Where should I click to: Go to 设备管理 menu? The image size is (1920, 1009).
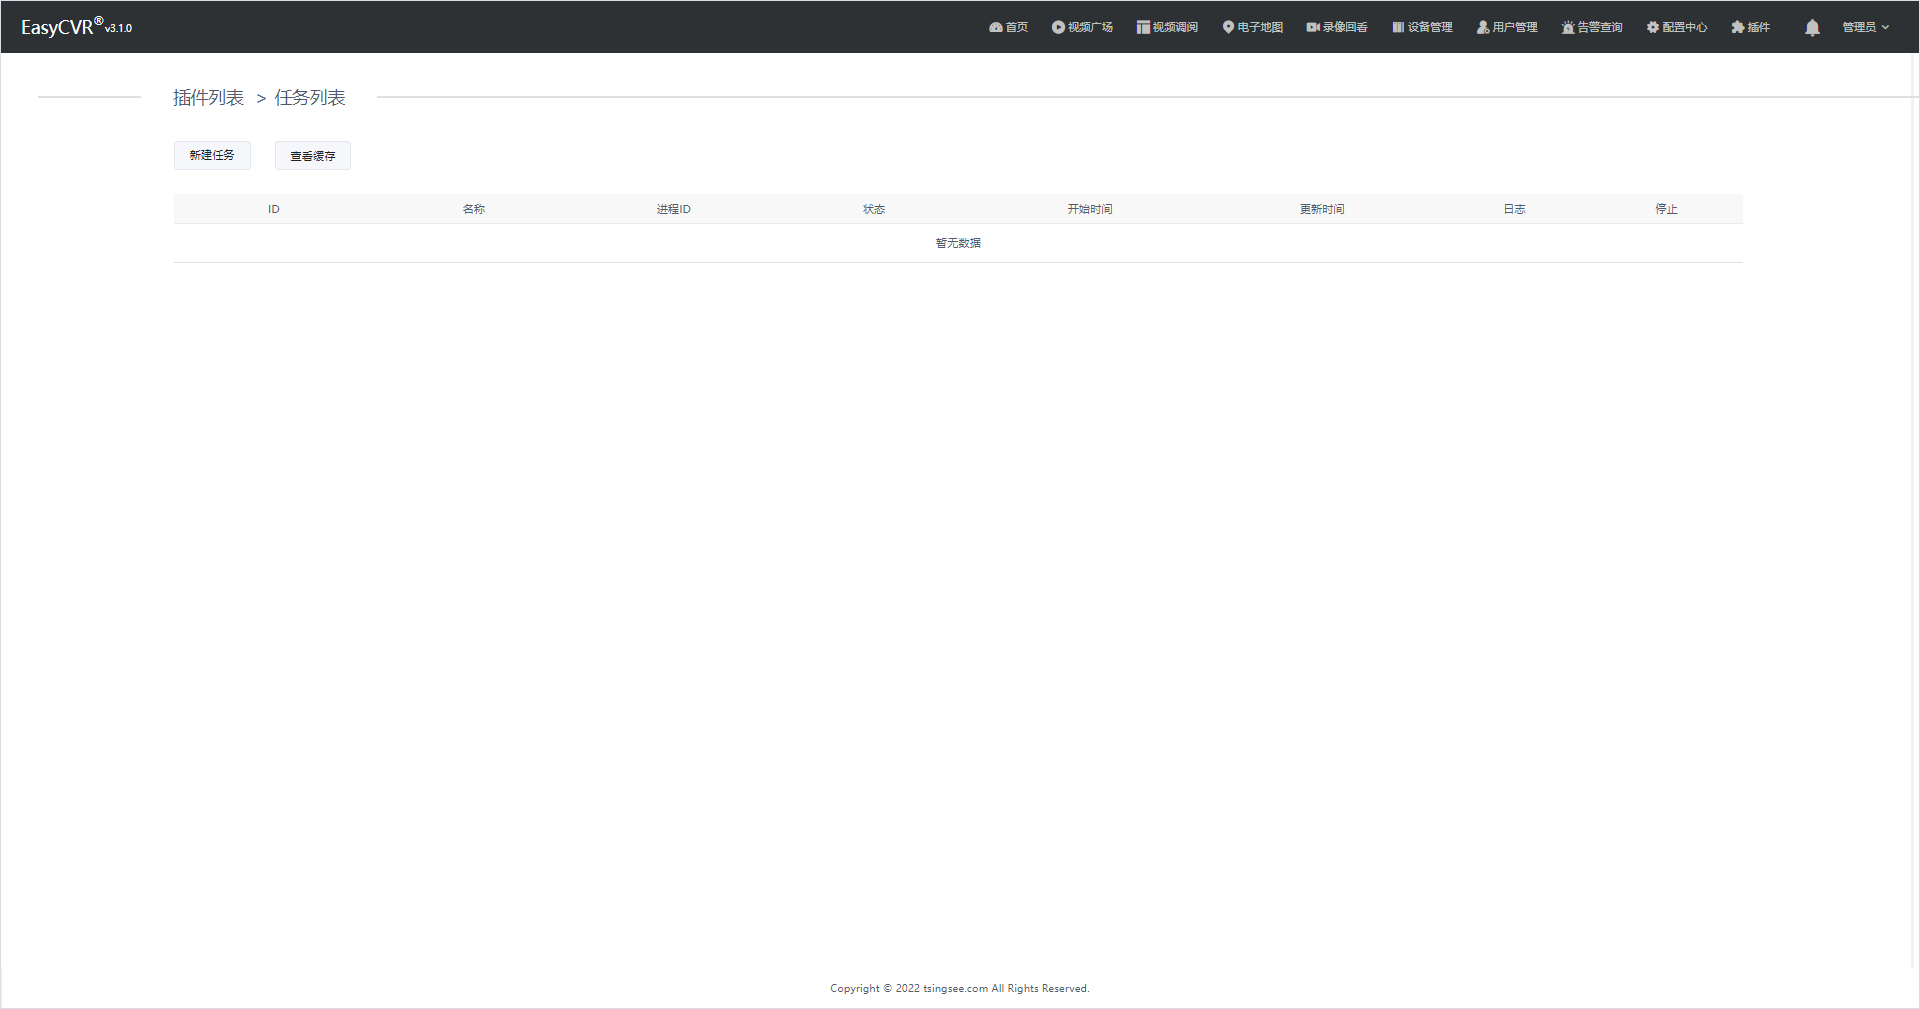(x=1422, y=27)
